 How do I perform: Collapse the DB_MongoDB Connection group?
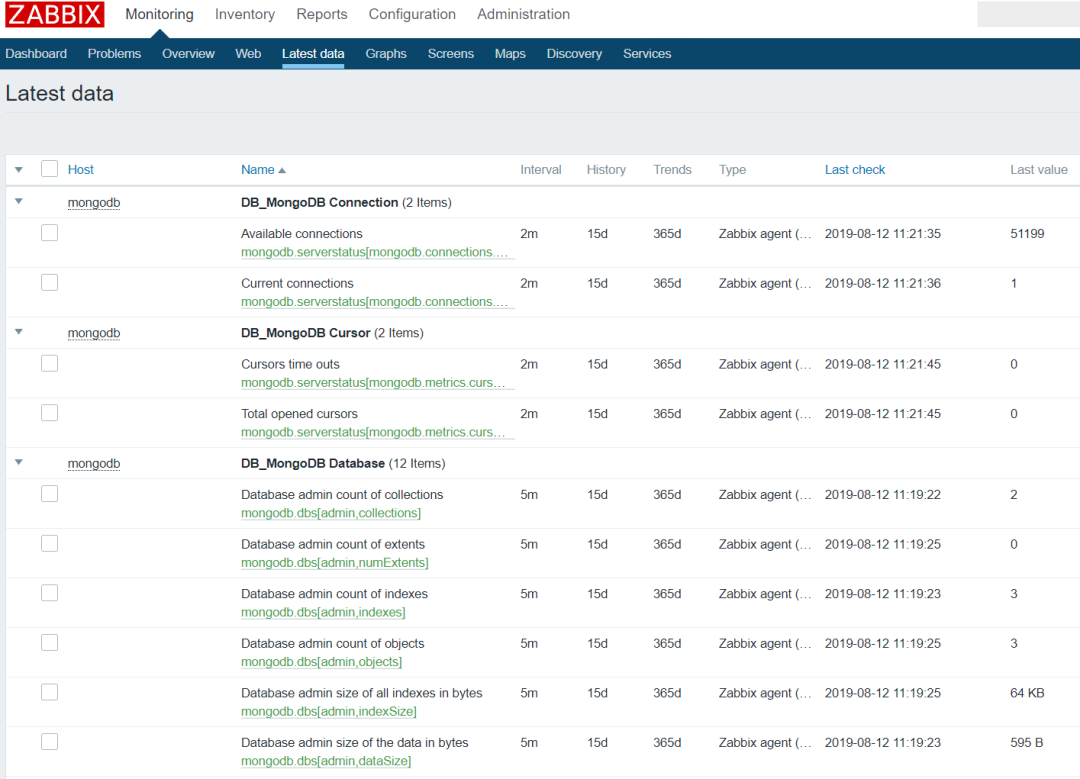point(19,202)
